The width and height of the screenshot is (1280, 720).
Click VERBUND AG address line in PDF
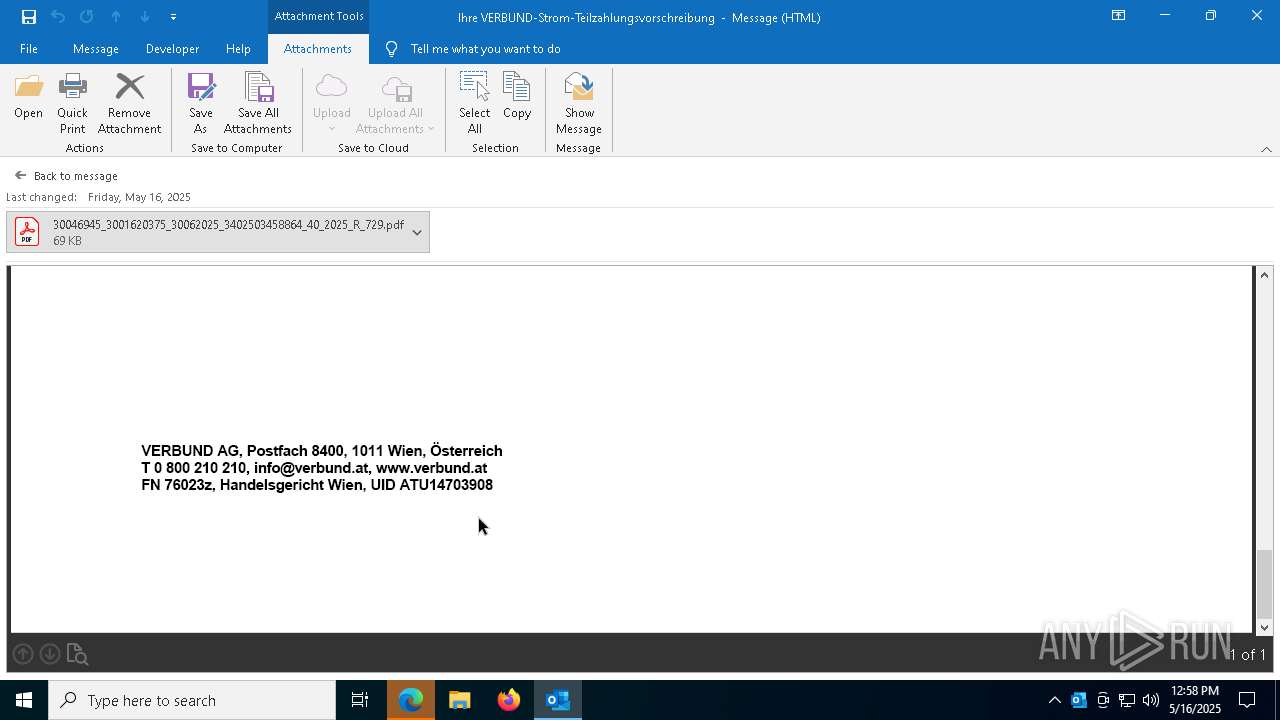(x=322, y=451)
